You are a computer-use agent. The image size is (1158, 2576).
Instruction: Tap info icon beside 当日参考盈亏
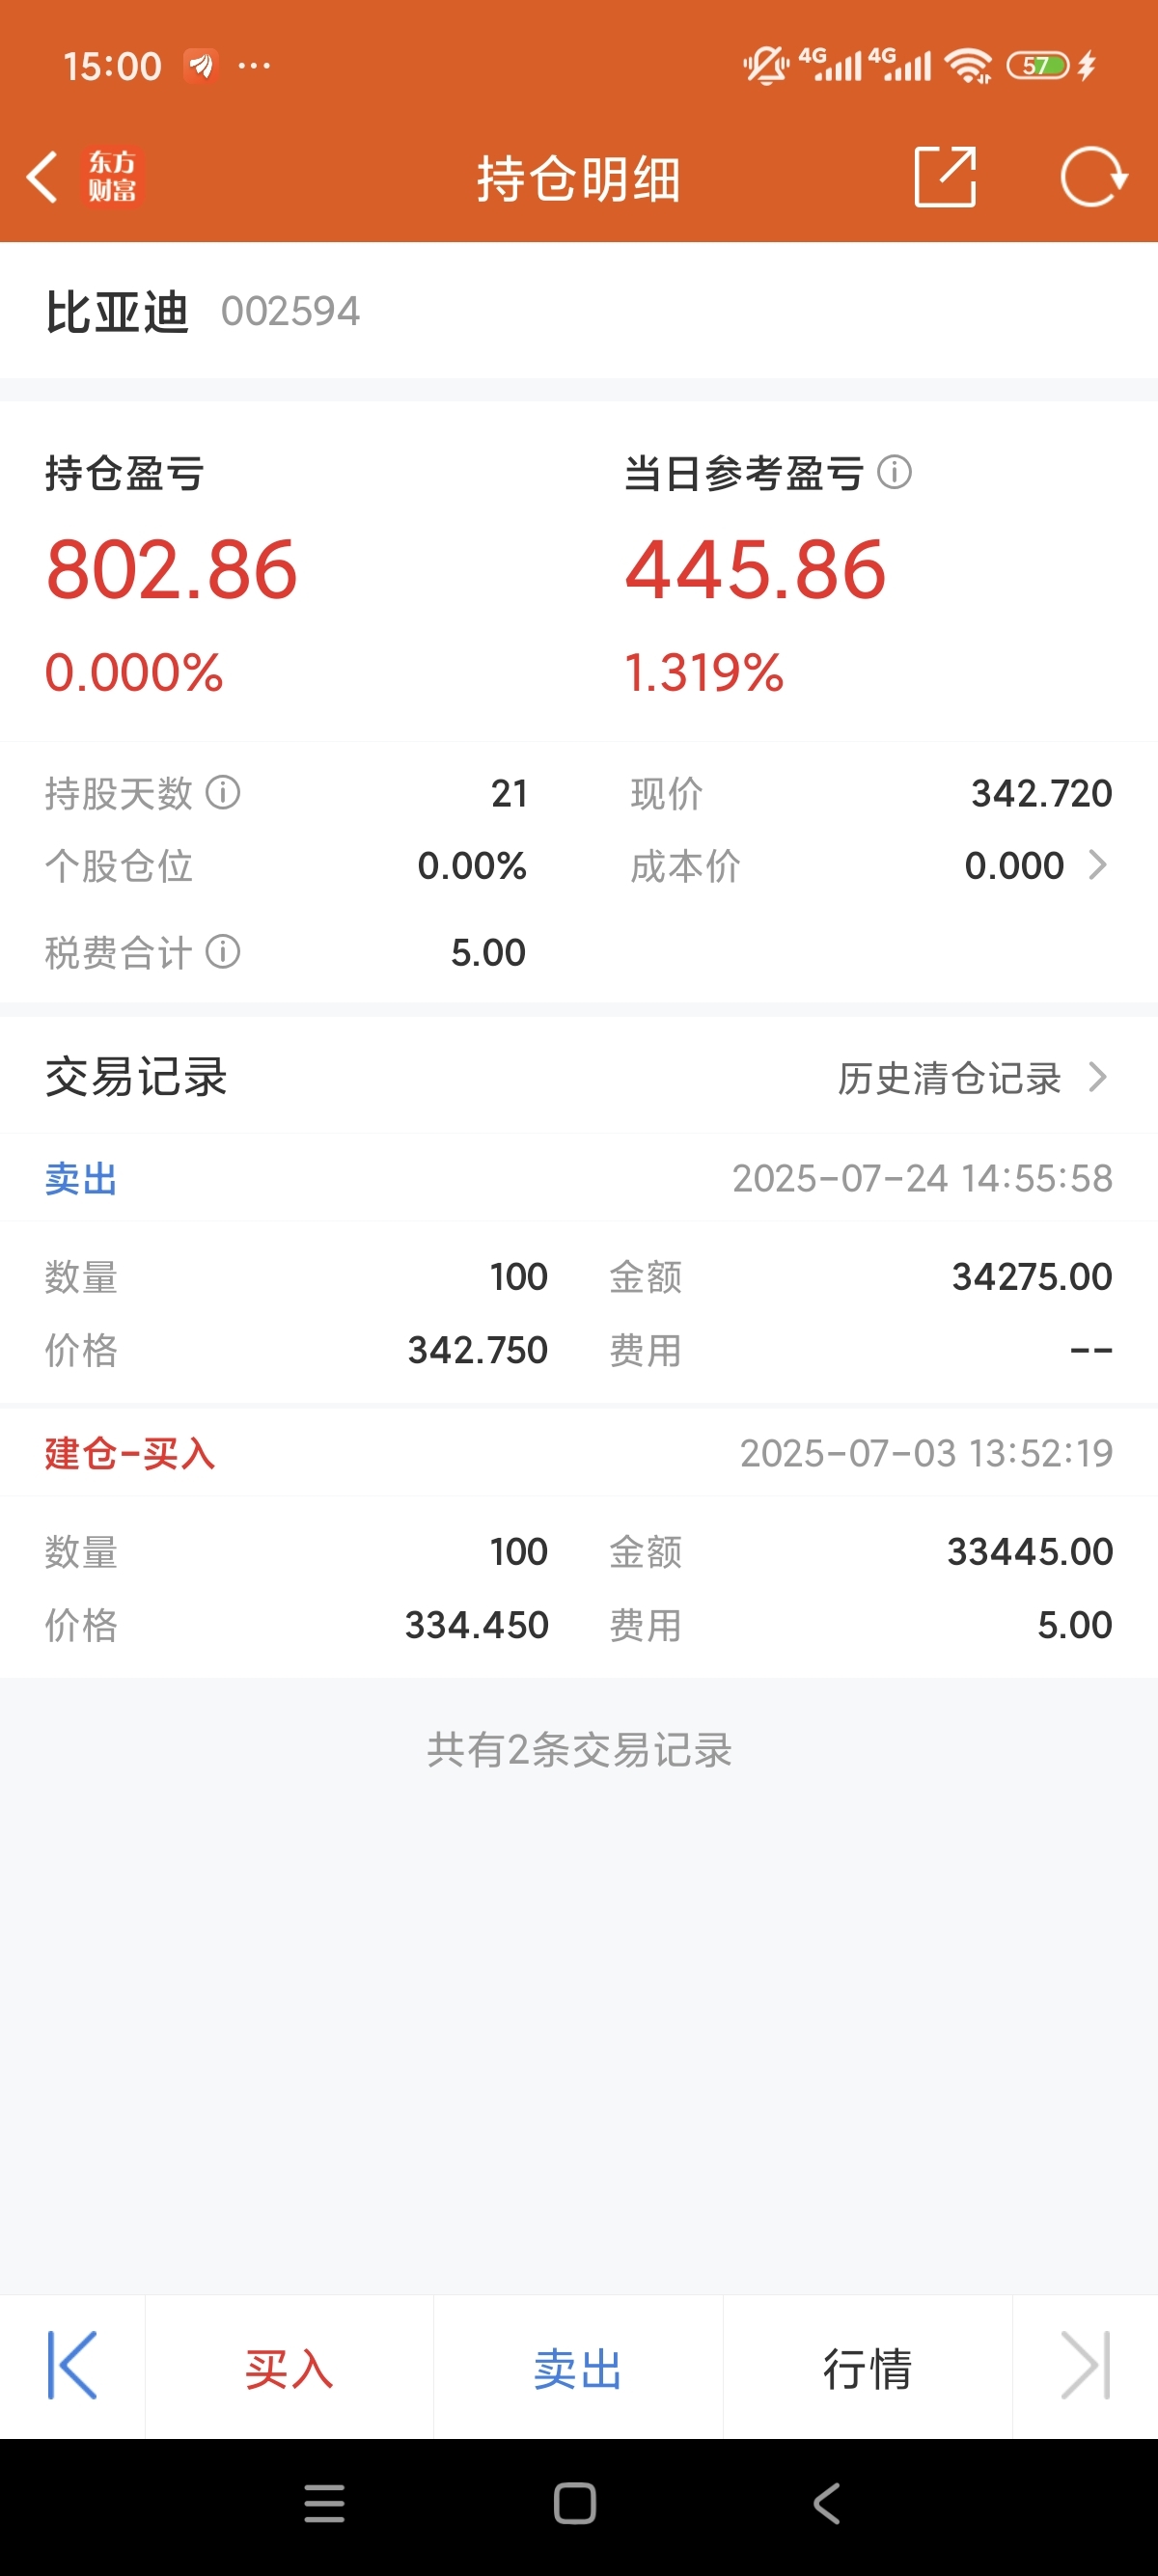[894, 472]
